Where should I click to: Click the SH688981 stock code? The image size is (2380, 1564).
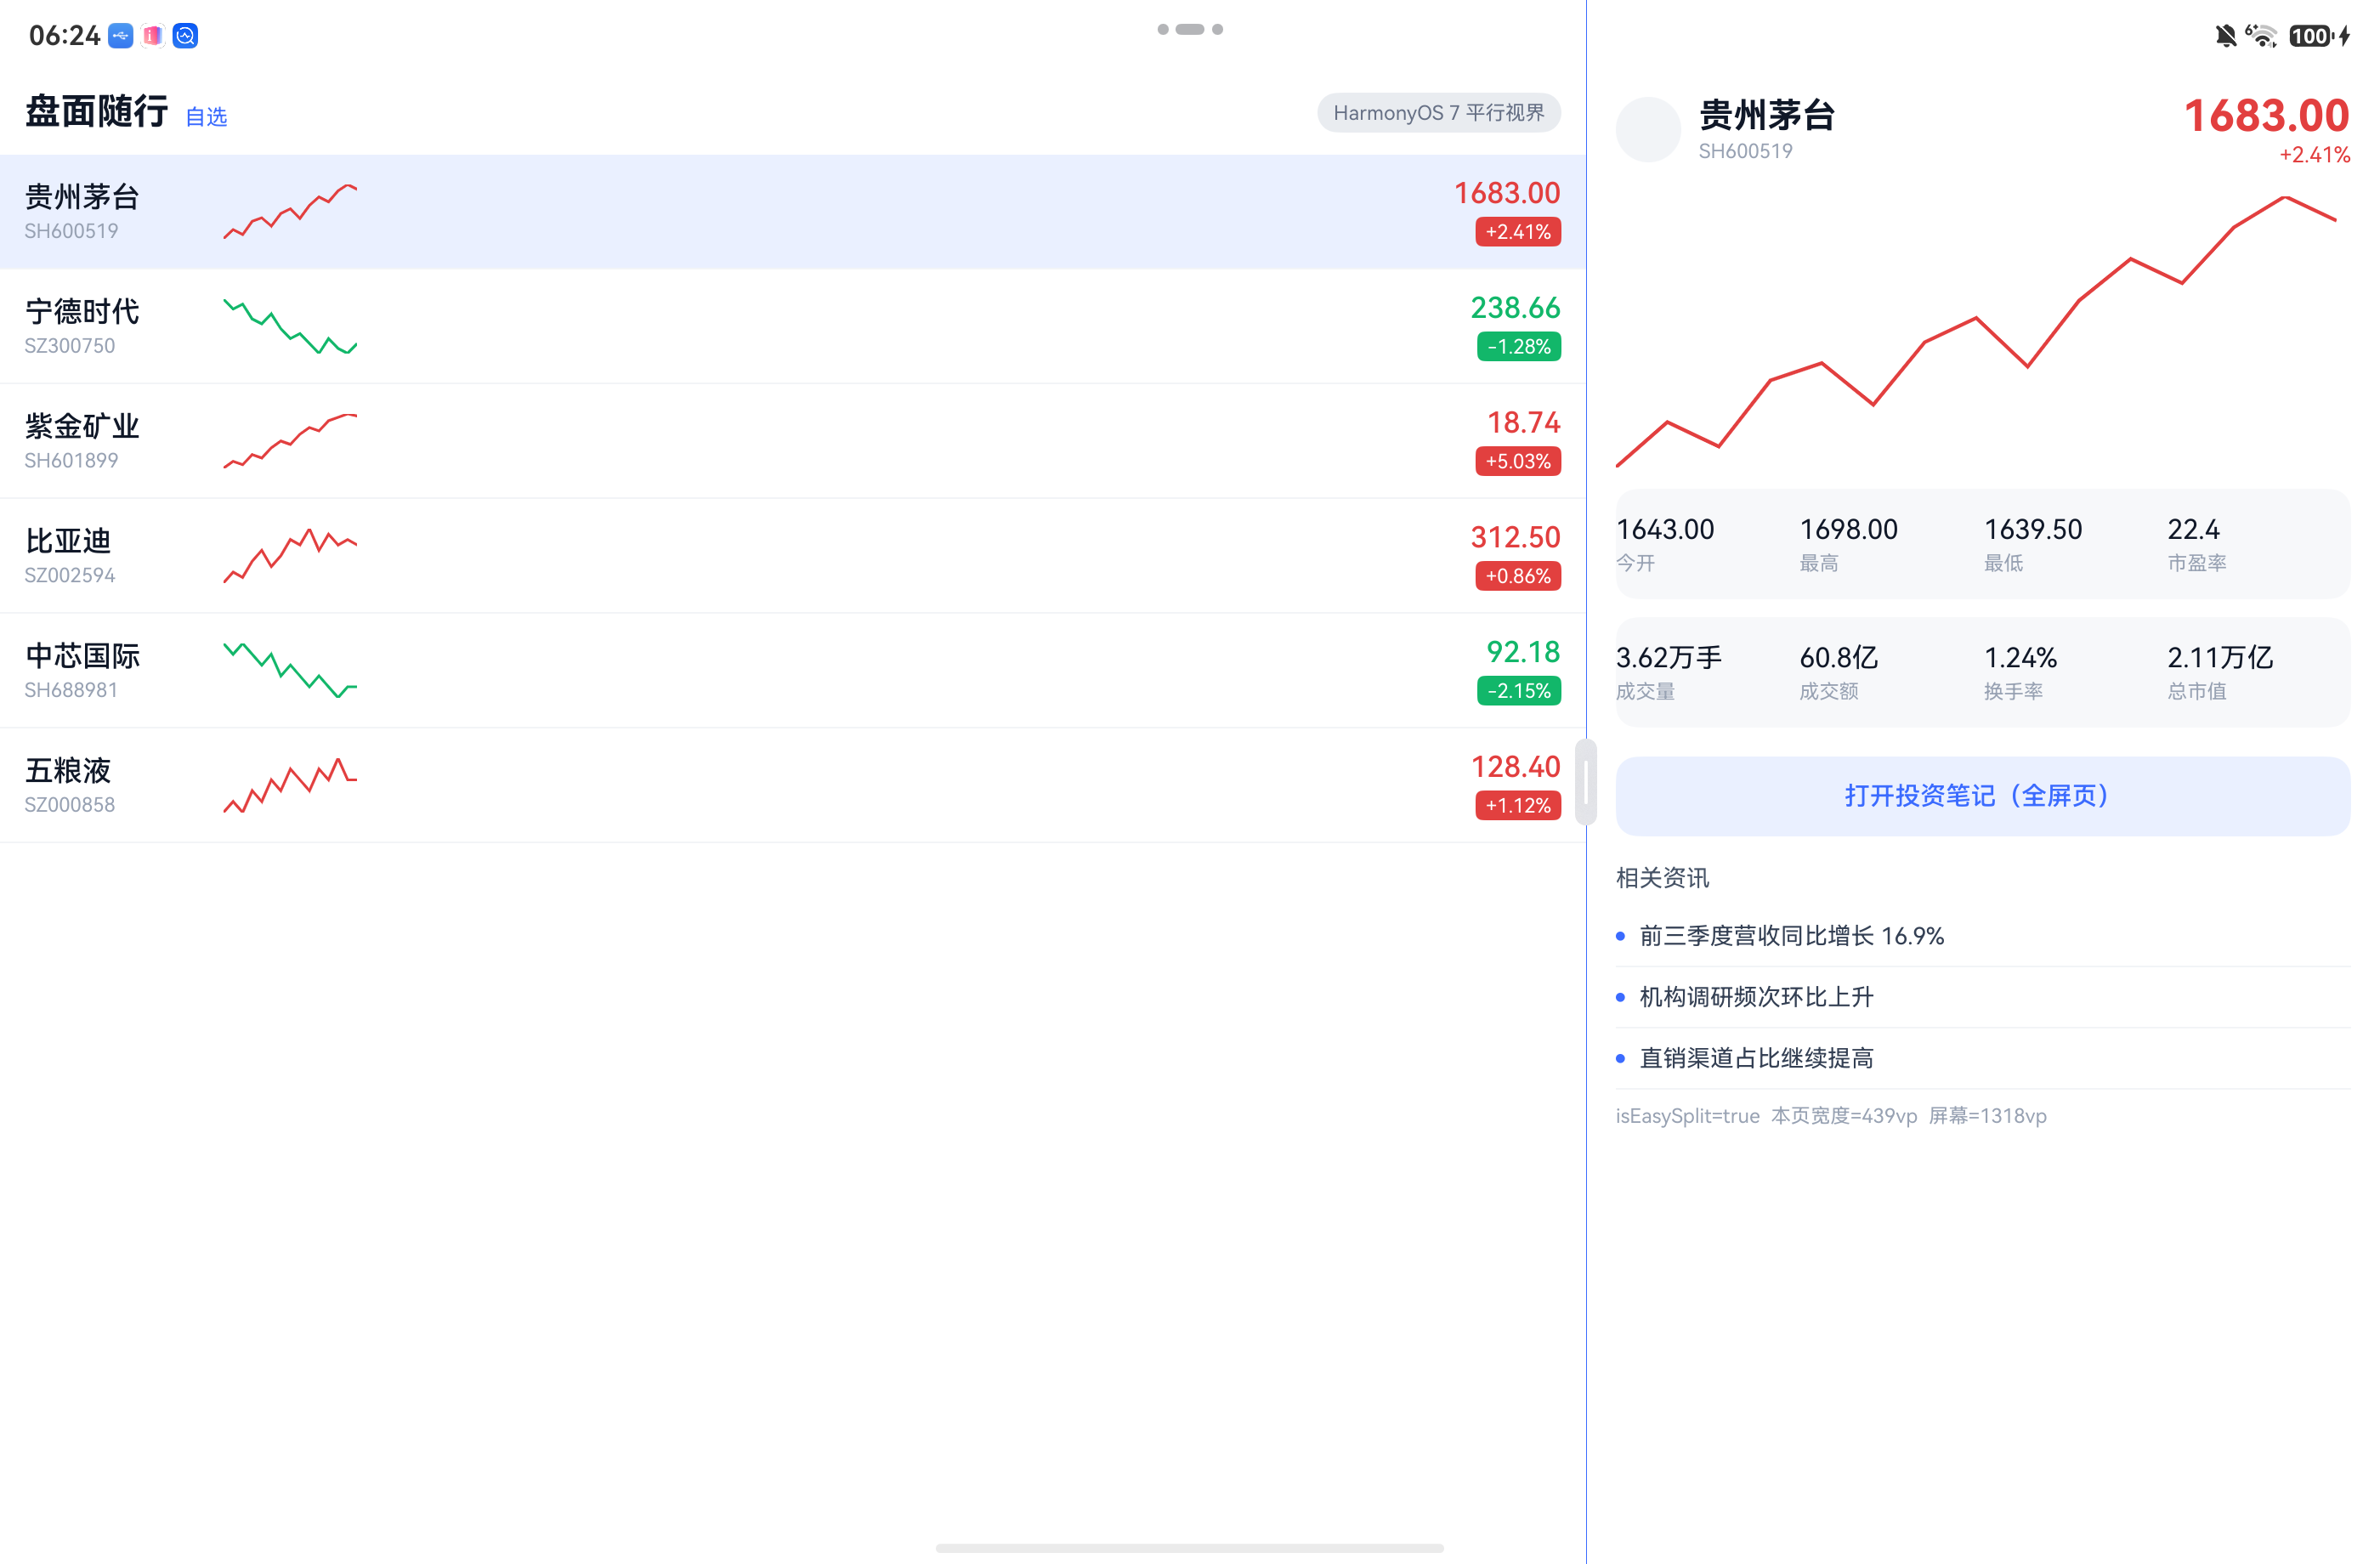71,690
